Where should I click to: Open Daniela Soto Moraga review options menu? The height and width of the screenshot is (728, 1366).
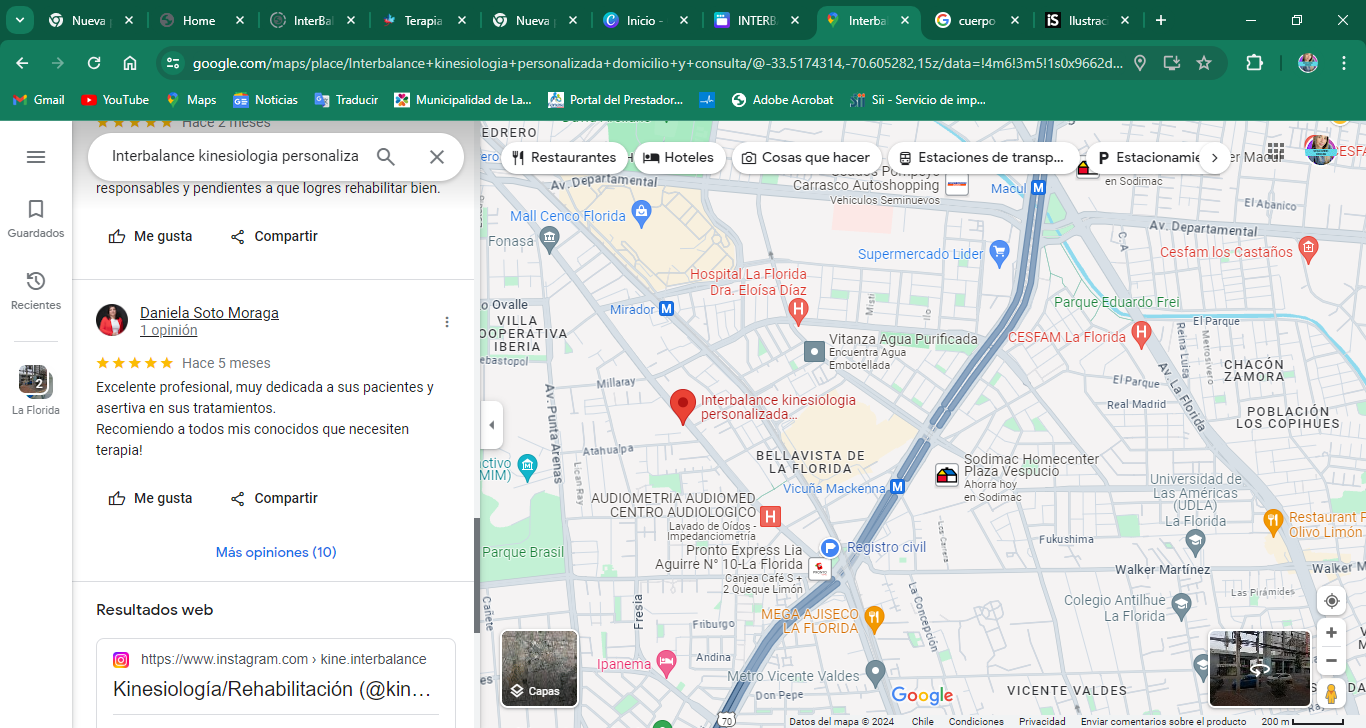[x=447, y=322]
